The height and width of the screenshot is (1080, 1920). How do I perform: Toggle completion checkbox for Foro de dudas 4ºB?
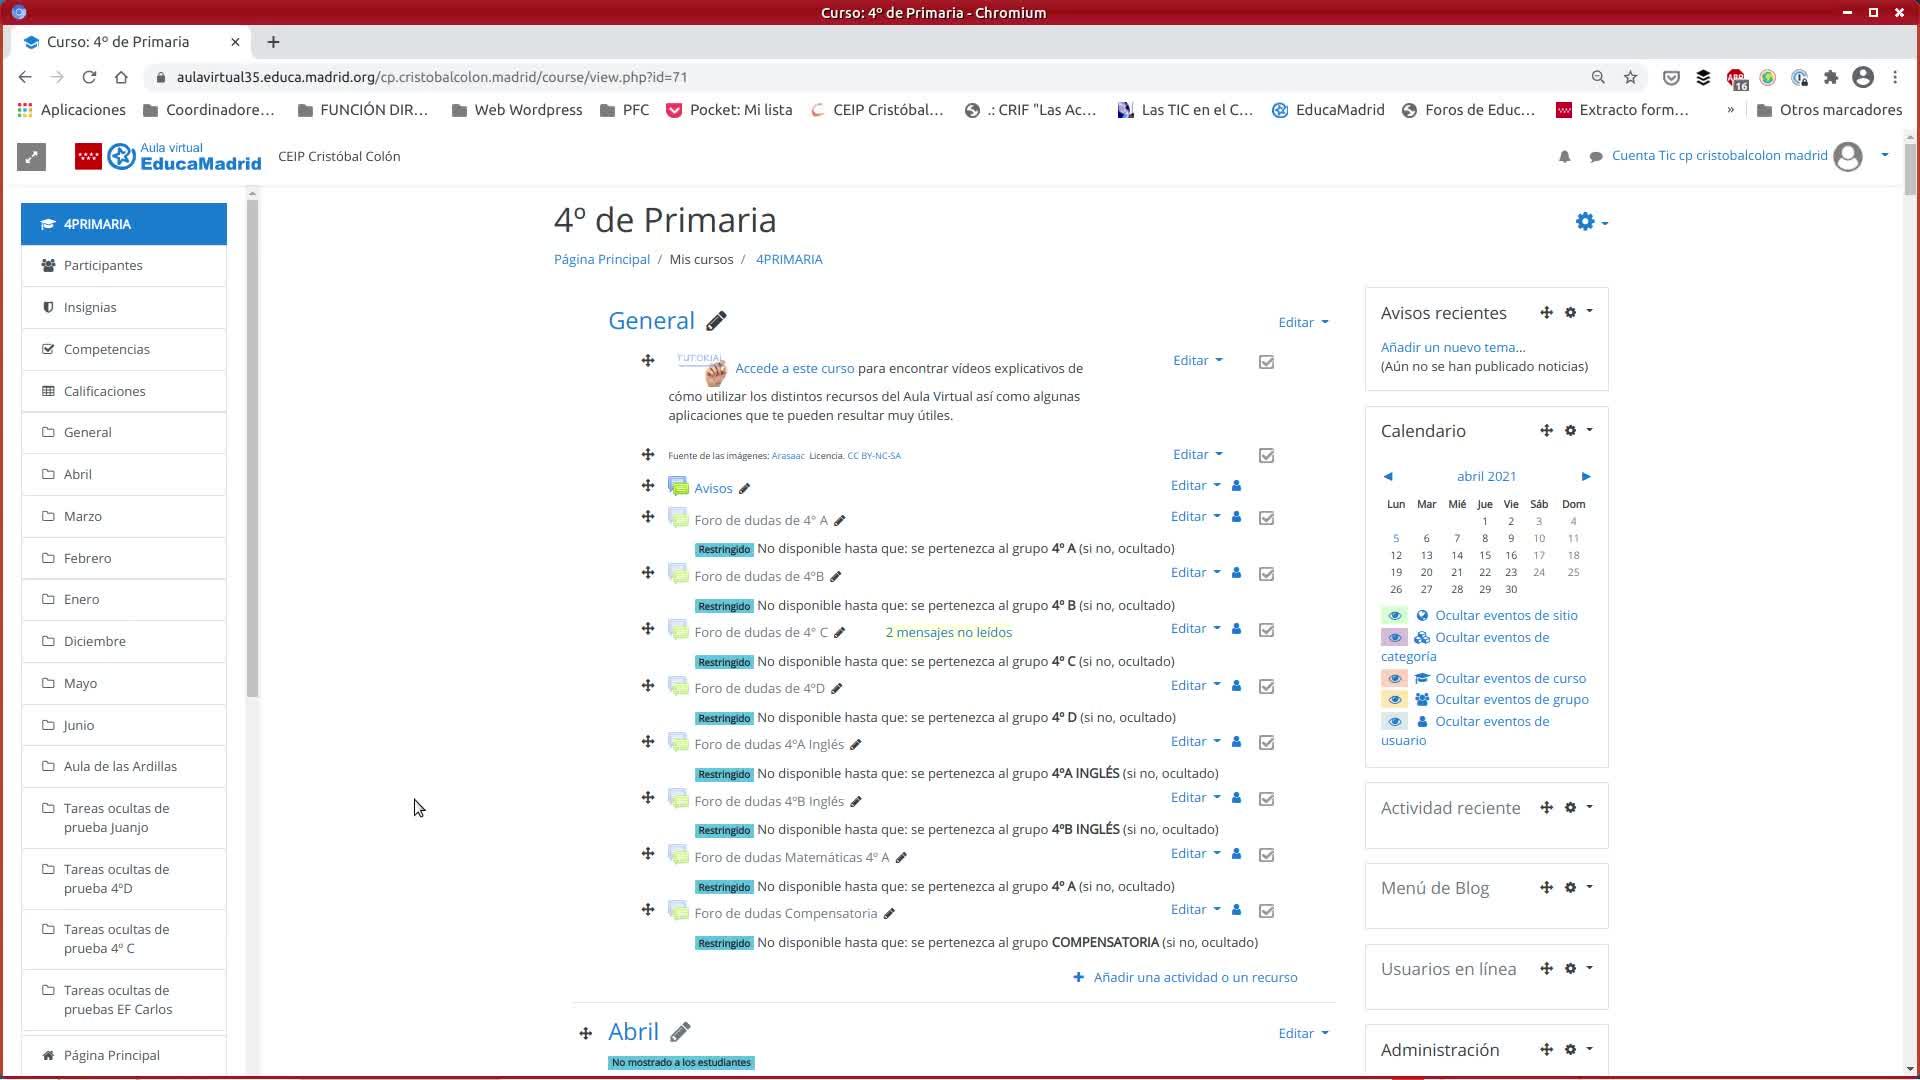[x=1266, y=574]
